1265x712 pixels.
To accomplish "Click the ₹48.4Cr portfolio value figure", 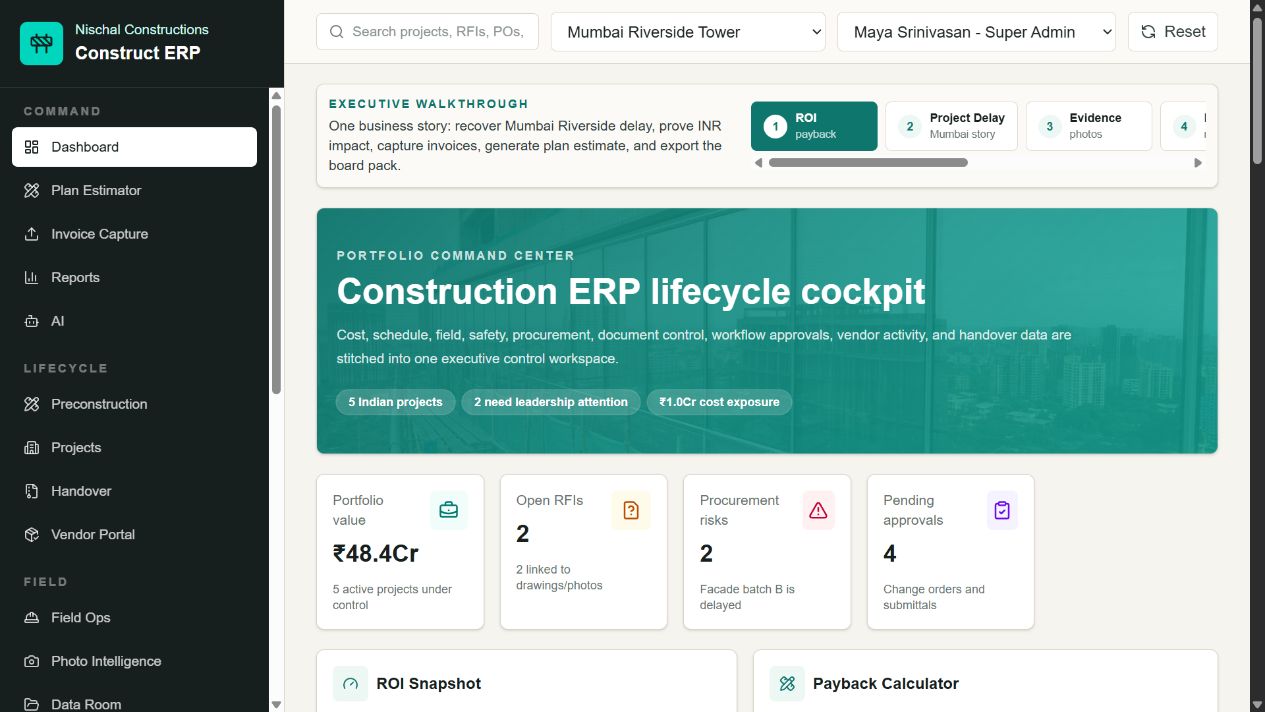I will [376, 553].
